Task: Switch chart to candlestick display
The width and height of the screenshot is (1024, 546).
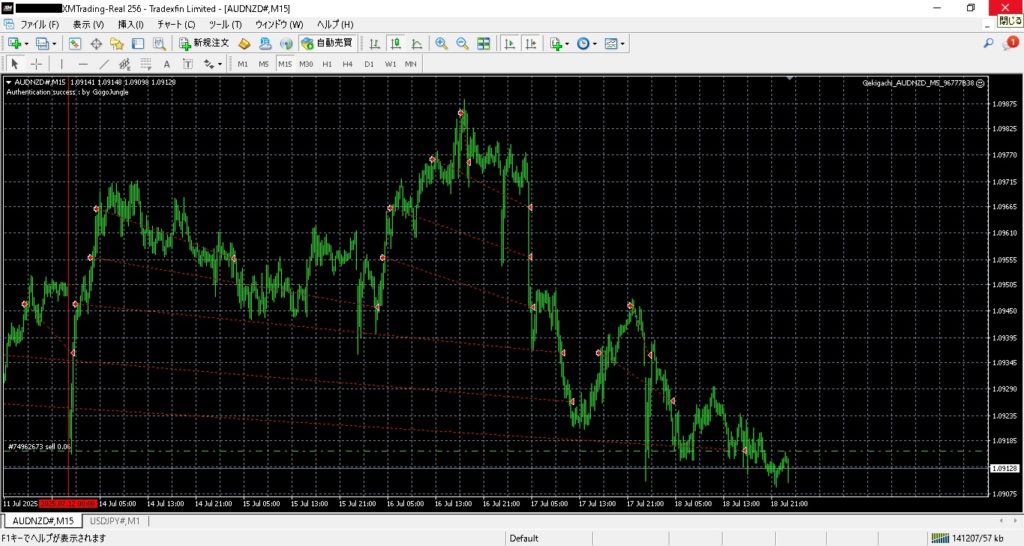Action: point(395,43)
